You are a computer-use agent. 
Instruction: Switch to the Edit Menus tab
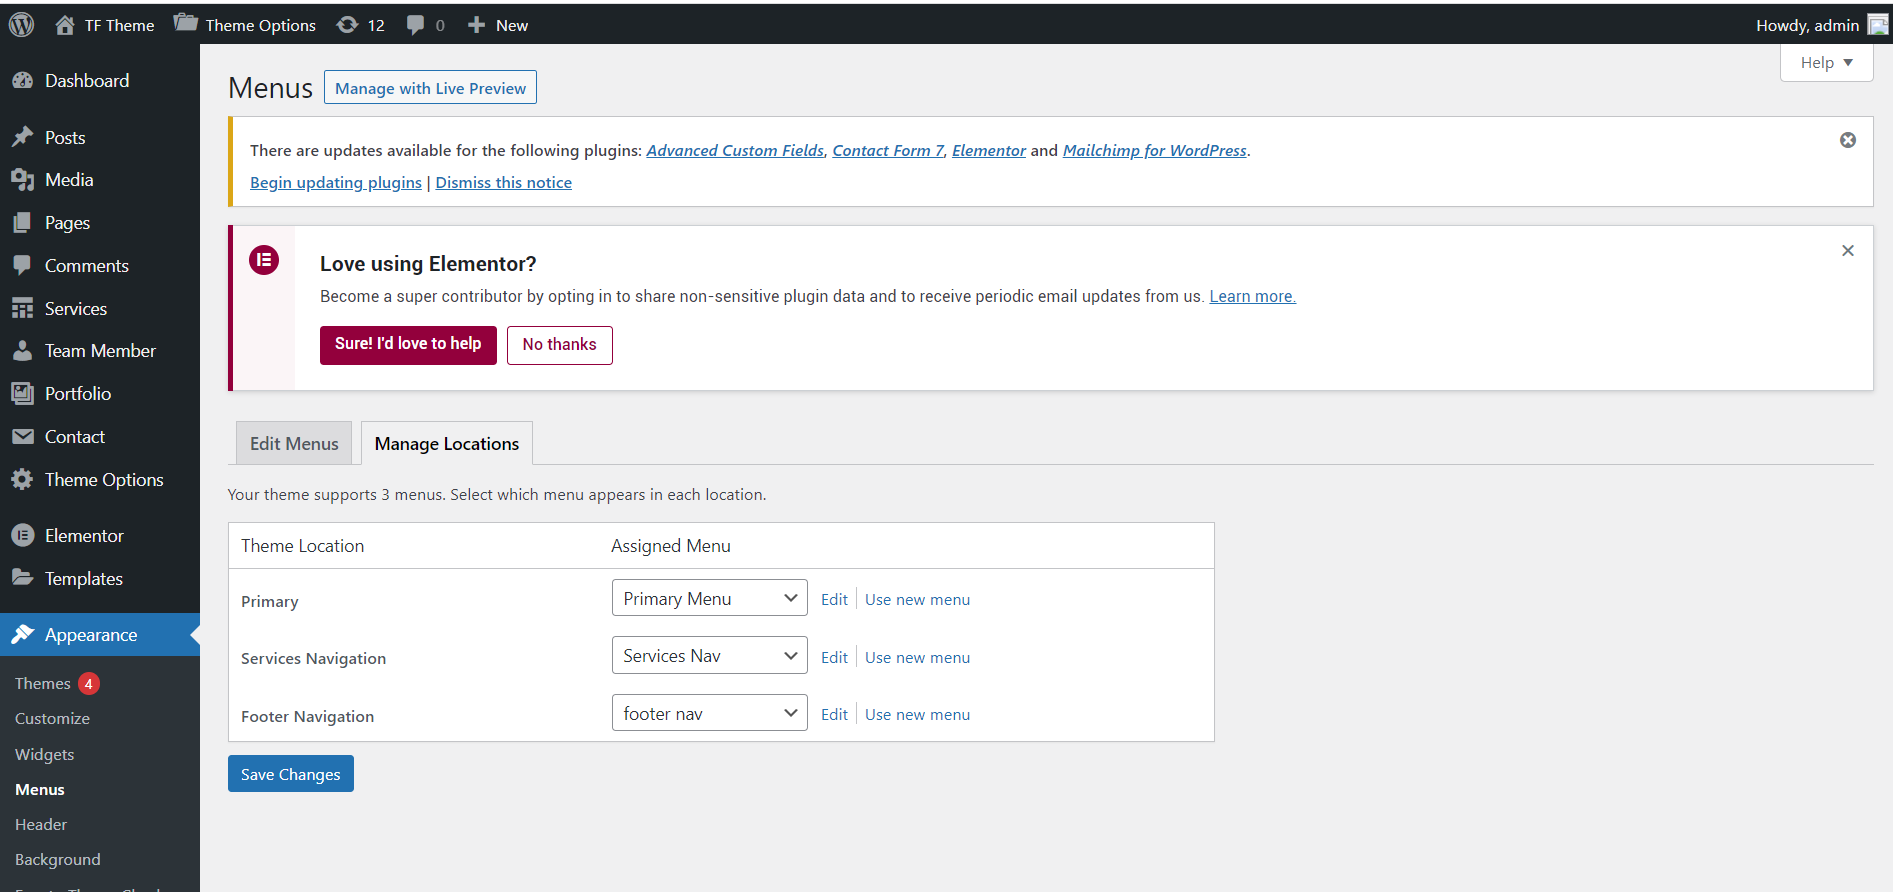point(294,444)
